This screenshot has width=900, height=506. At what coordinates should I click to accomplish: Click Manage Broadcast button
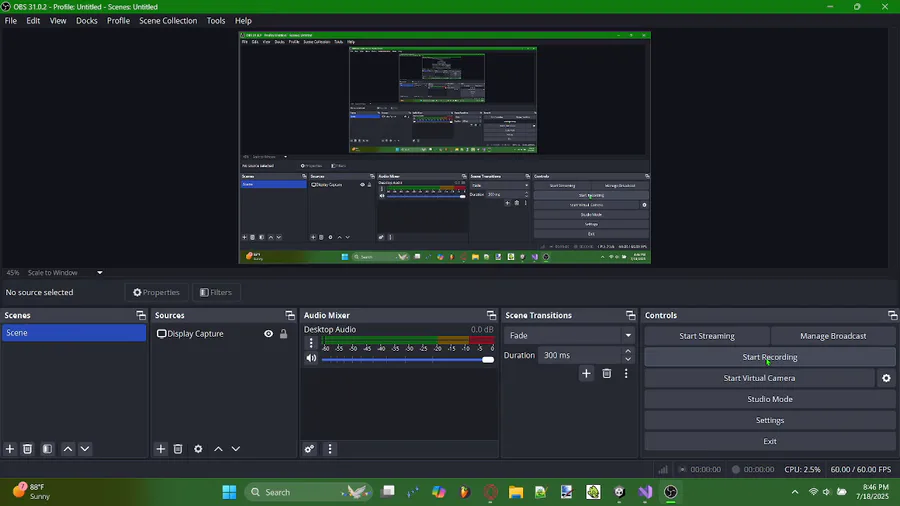point(833,336)
